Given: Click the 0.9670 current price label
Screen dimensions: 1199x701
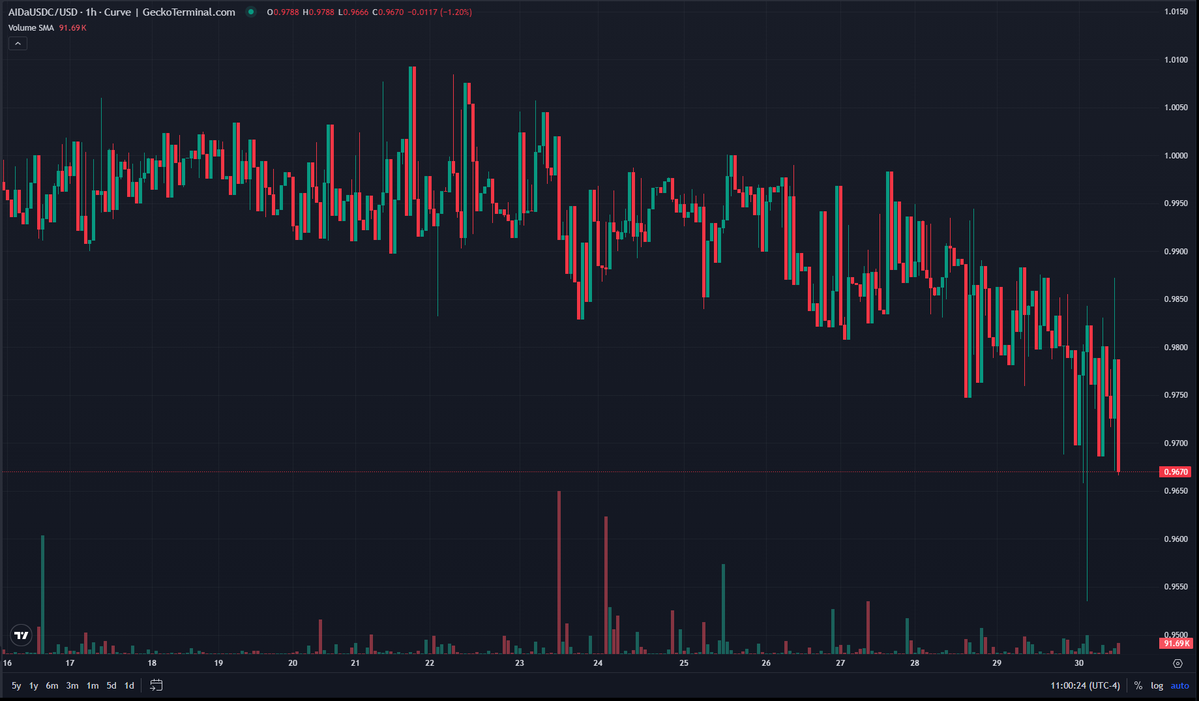Looking at the screenshot, I should 1174,471.
